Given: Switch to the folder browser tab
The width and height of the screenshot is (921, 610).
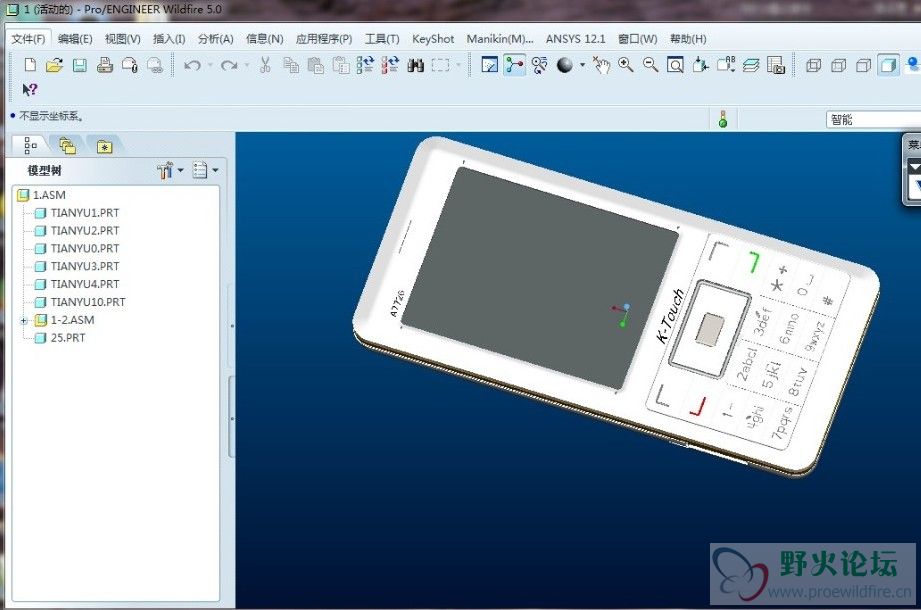Looking at the screenshot, I should [x=68, y=146].
